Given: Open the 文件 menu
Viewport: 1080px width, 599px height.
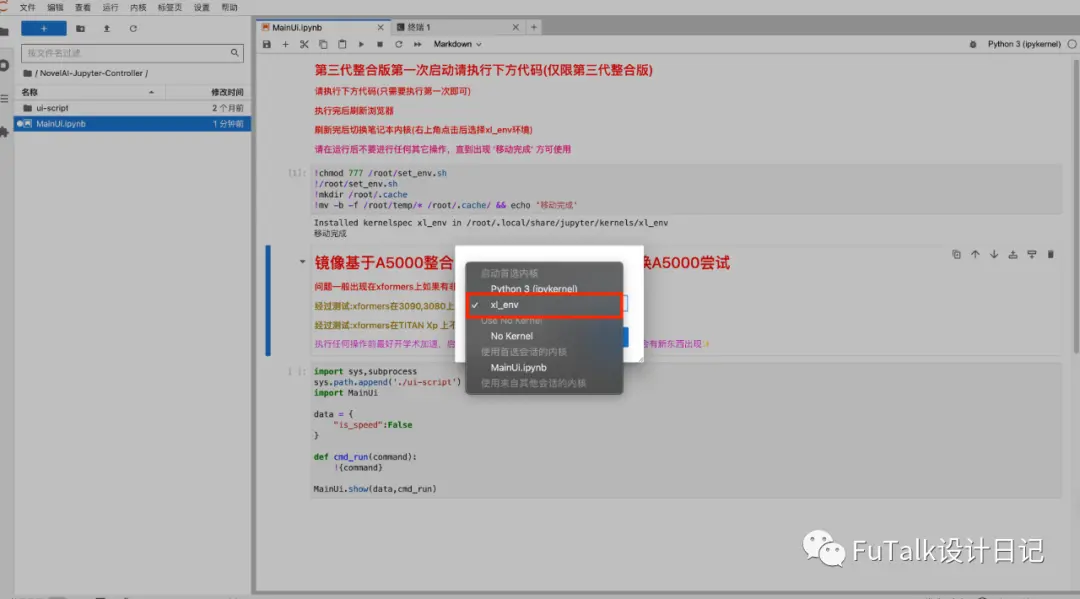Looking at the screenshot, I should [28, 8].
